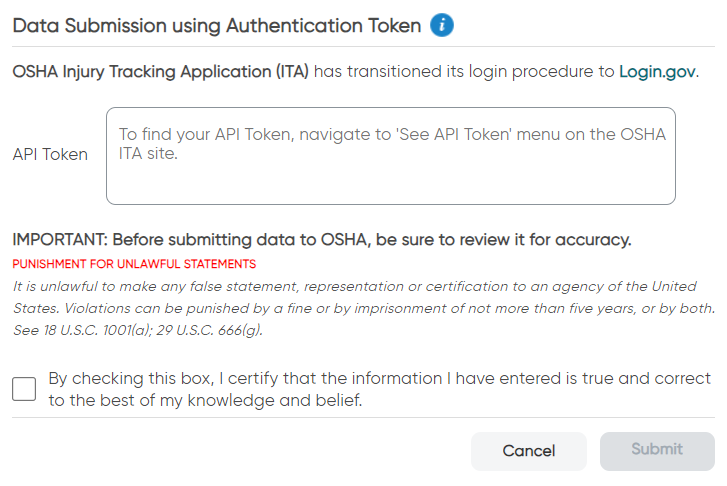Click the blue info icon beside the title

[441, 25]
